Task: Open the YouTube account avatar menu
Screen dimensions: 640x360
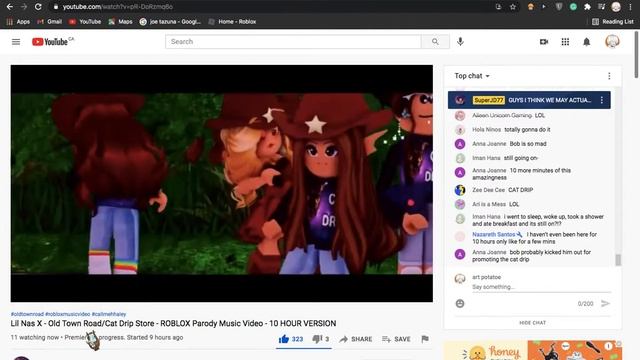Action: (x=612, y=42)
